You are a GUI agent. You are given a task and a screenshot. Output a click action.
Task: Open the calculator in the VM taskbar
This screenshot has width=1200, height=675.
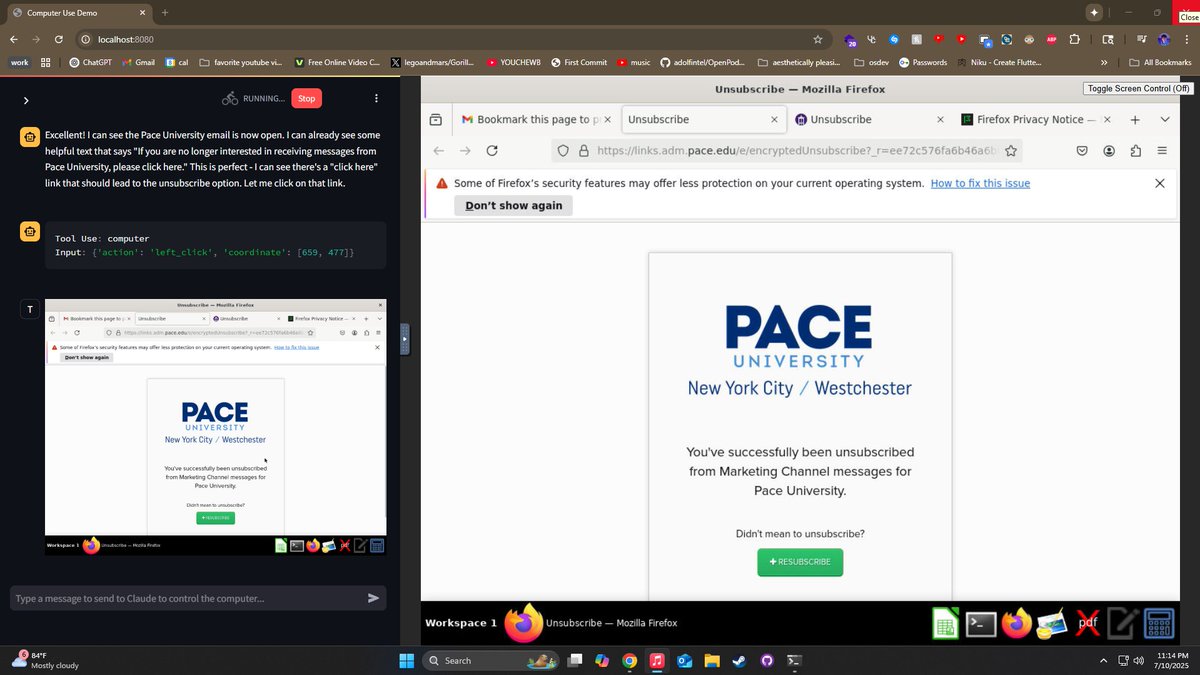1159,624
